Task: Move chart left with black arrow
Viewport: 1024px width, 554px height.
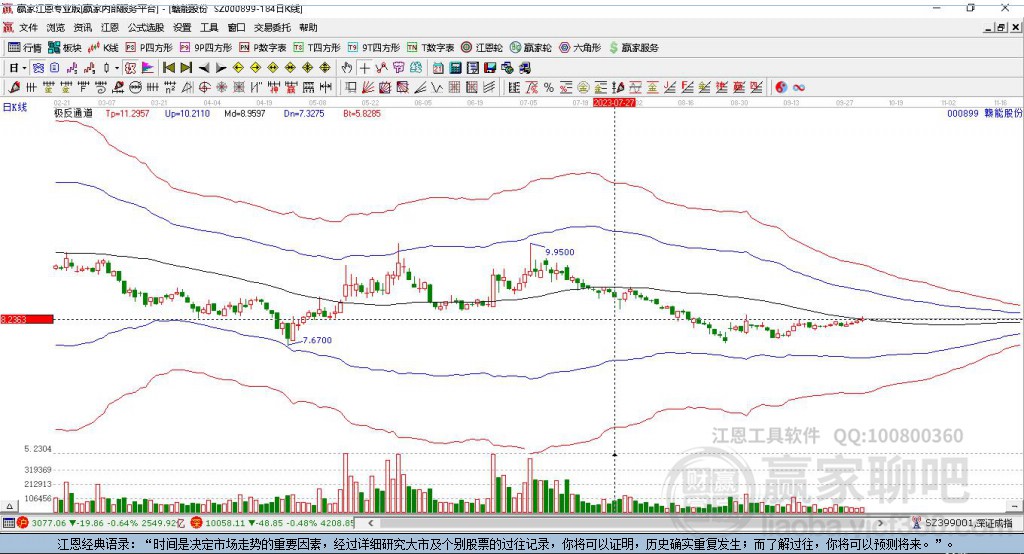Action: coord(204,68)
